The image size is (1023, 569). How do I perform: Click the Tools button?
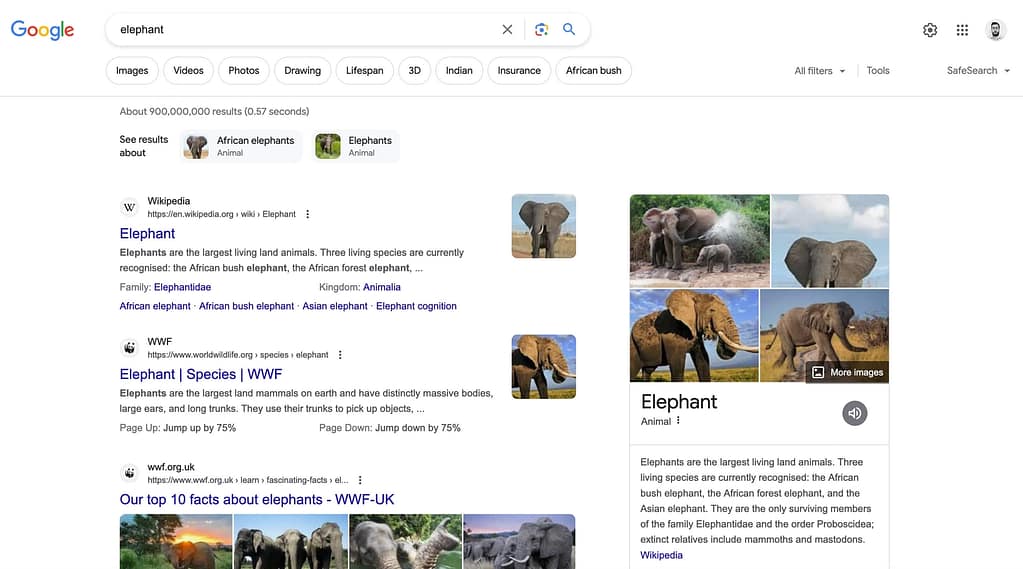click(878, 71)
